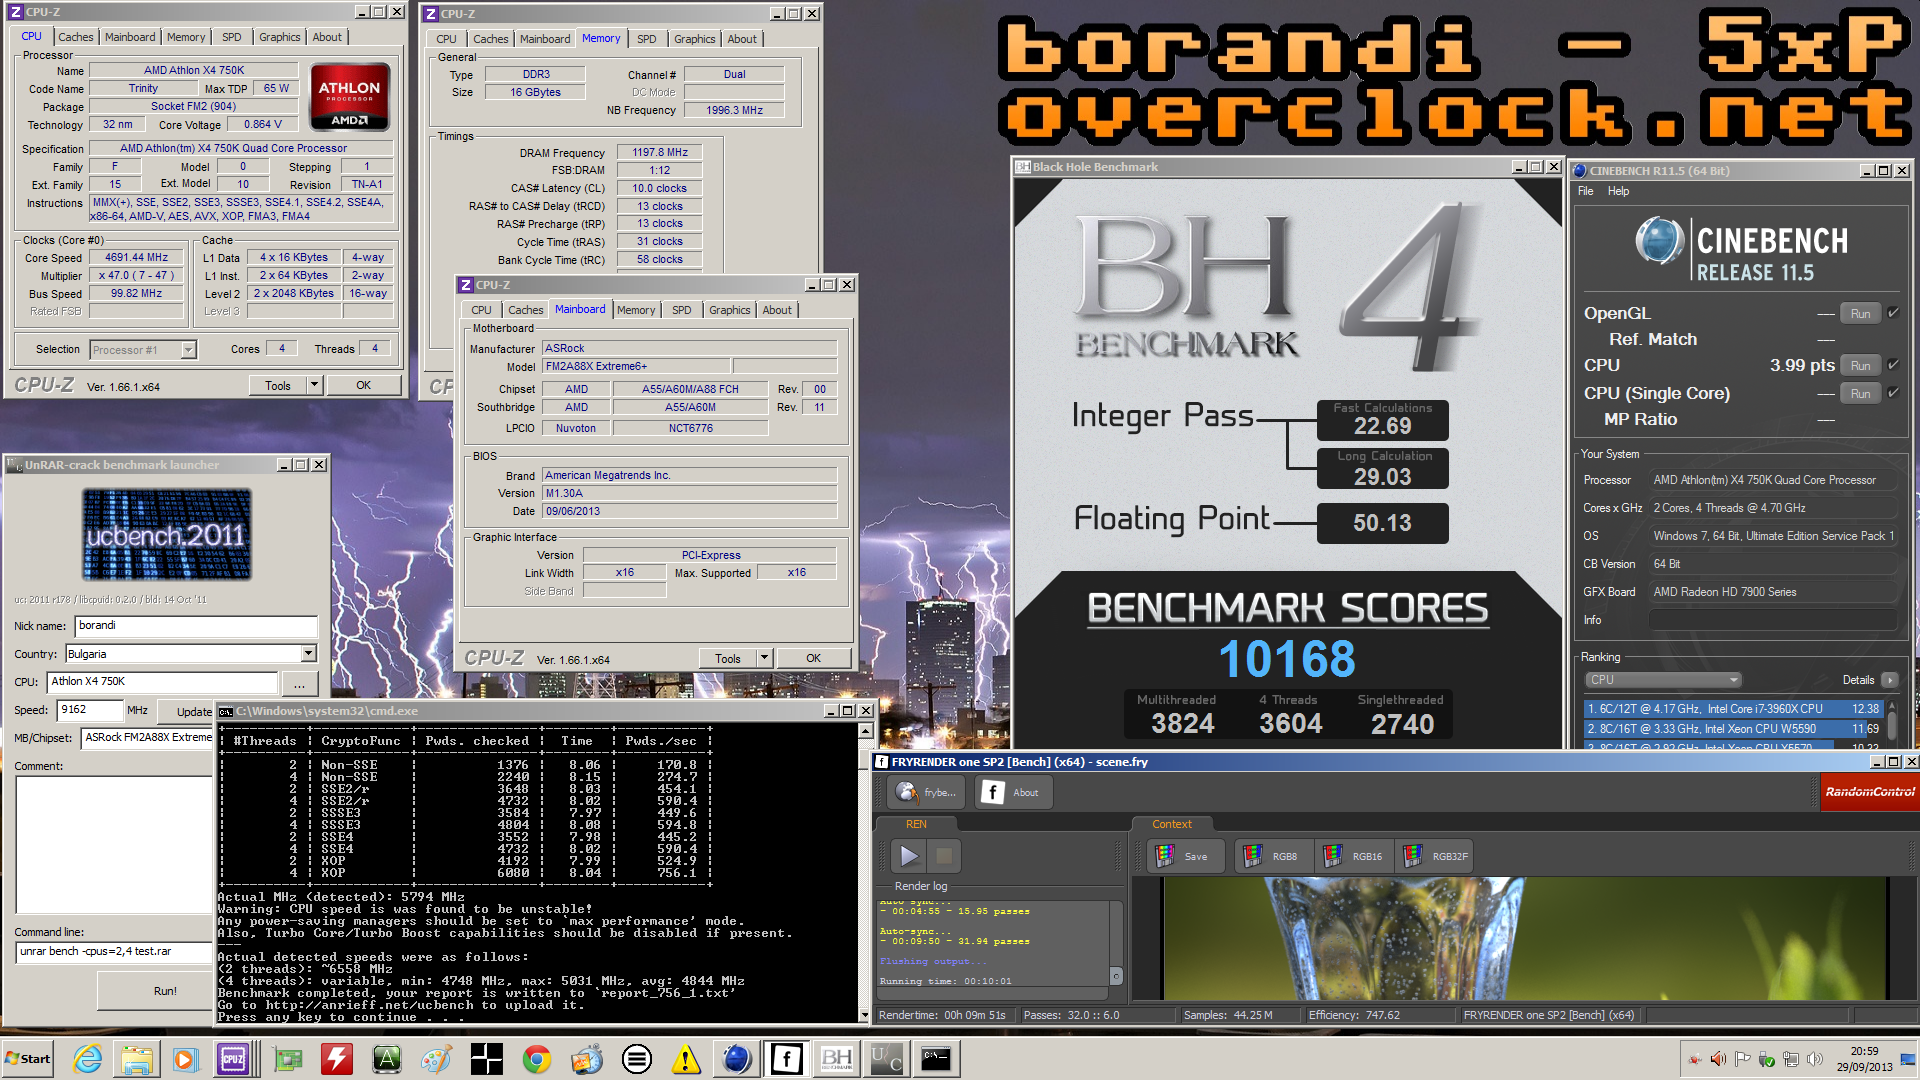
Task: Click cmd.exe vertical scrollbar down arrow
Action: point(865,1016)
